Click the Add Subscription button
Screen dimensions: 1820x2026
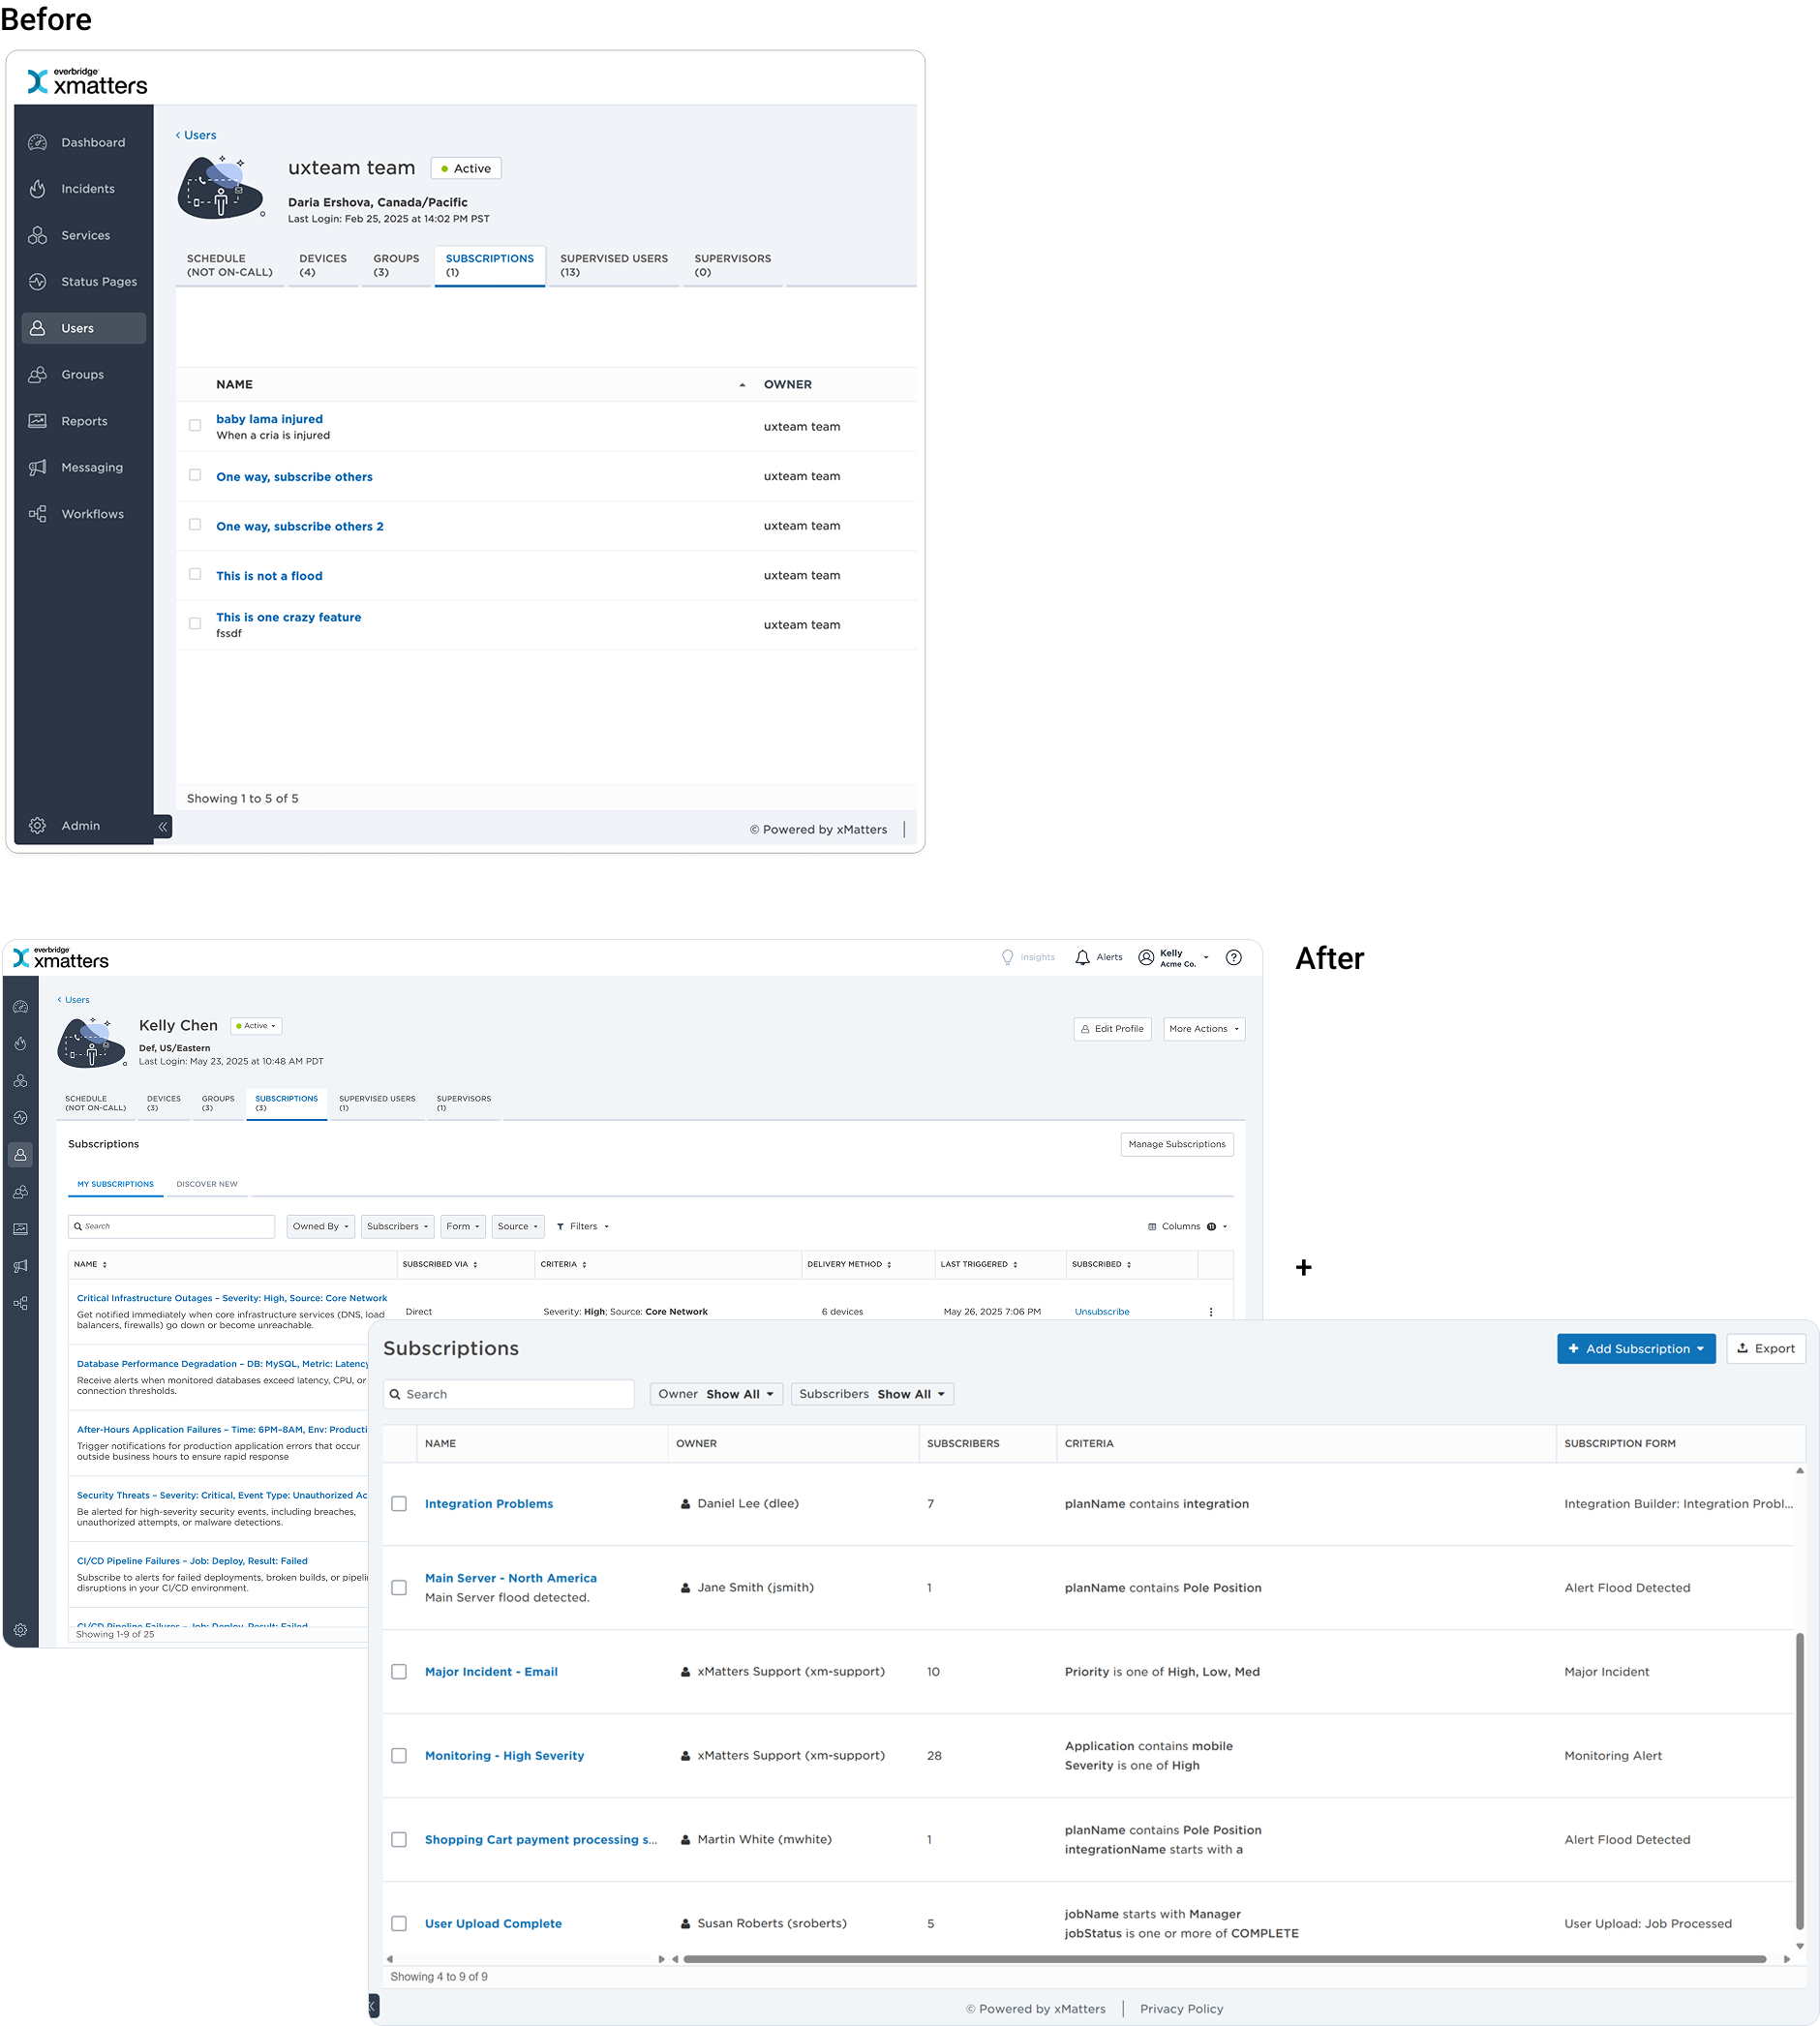click(x=1635, y=1348)
